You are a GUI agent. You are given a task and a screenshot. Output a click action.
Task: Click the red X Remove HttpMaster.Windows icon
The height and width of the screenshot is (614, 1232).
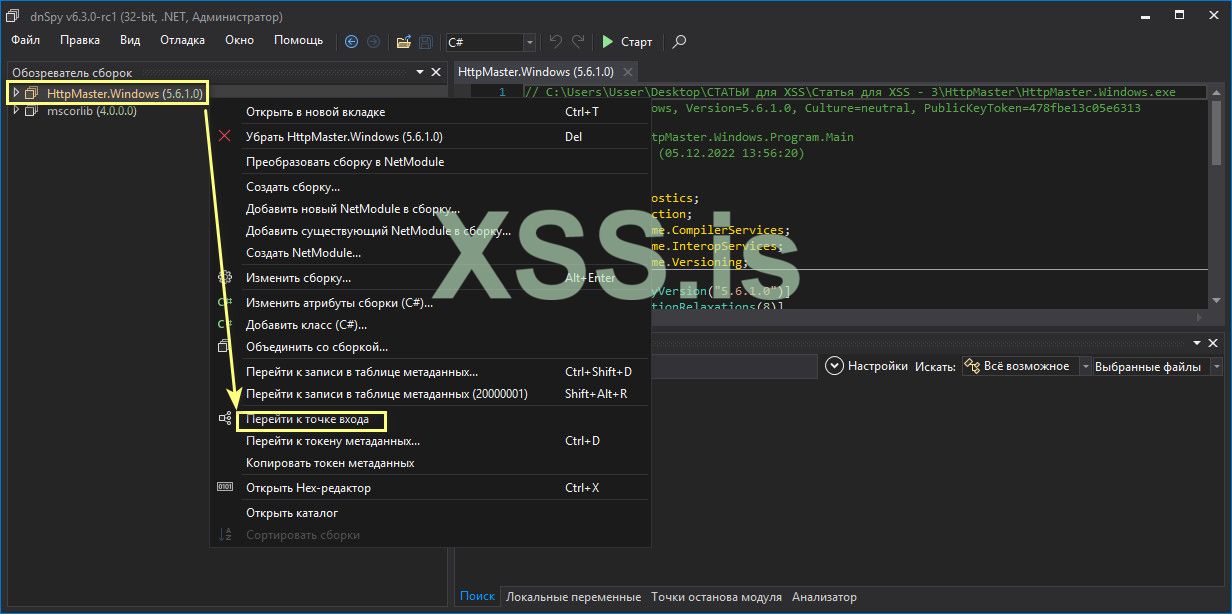click(225, 136)
